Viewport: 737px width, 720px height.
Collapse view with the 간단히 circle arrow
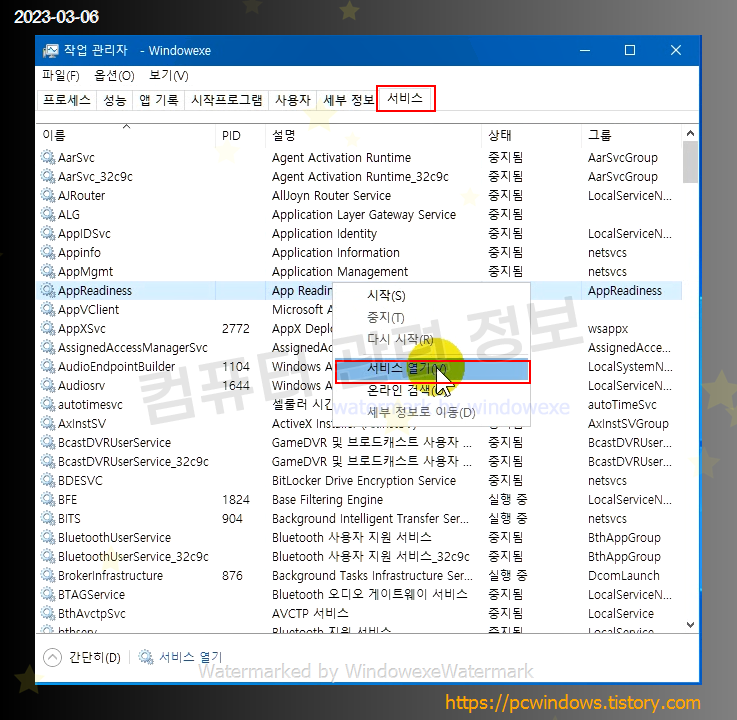pyautogui.click(x=52, y=657)
